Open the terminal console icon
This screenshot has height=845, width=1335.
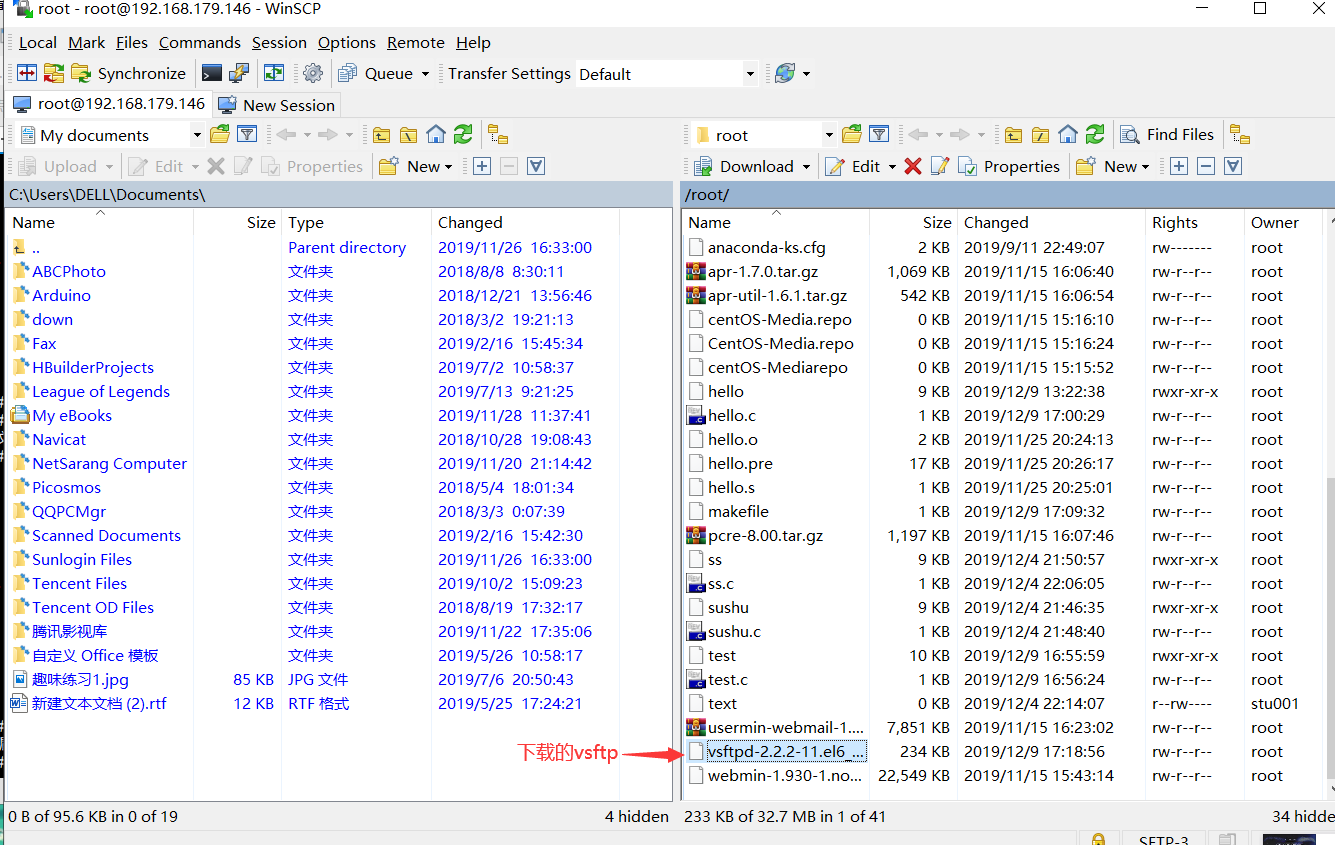click(211, 73)
